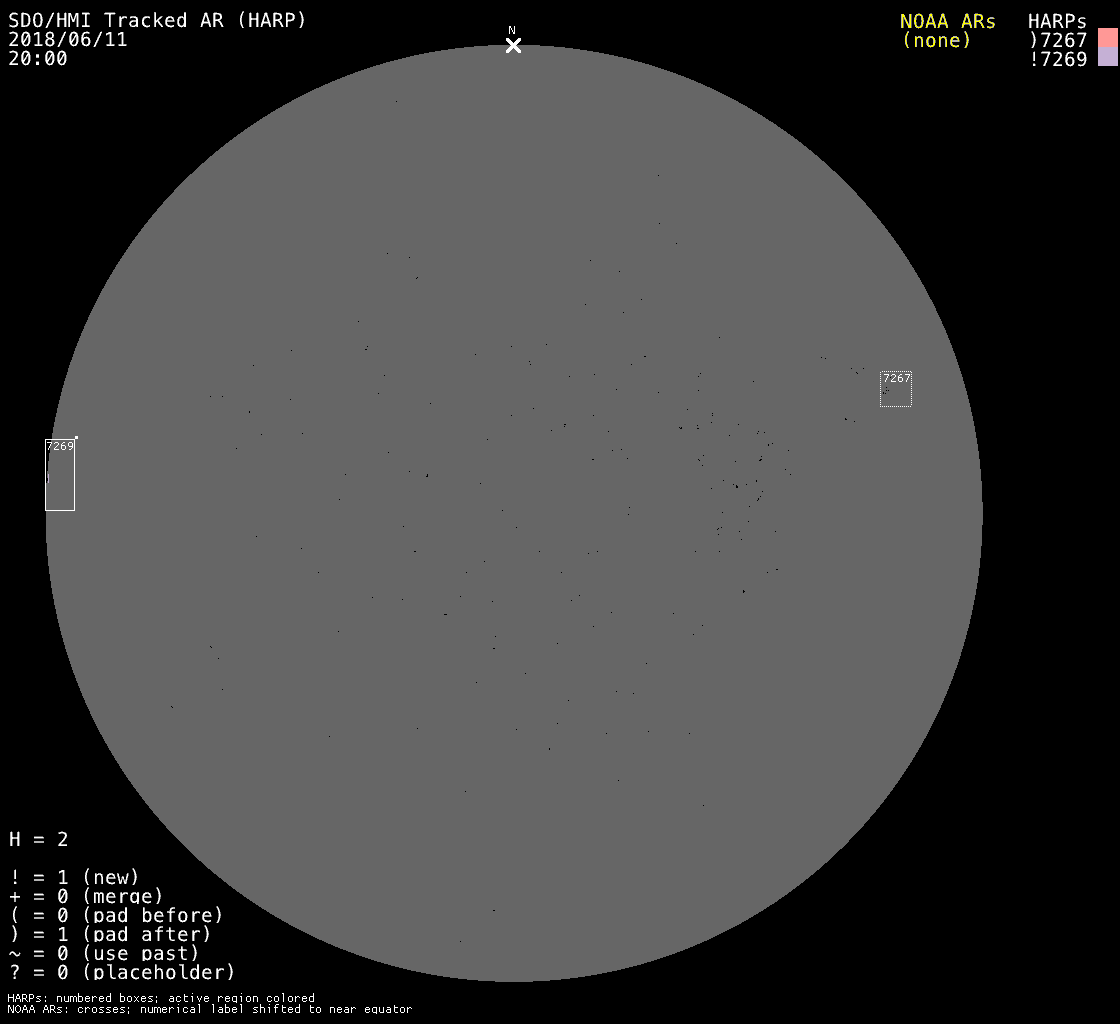Click the 2018/06/11 date text
The image size is (1120, 1024).
68,40
